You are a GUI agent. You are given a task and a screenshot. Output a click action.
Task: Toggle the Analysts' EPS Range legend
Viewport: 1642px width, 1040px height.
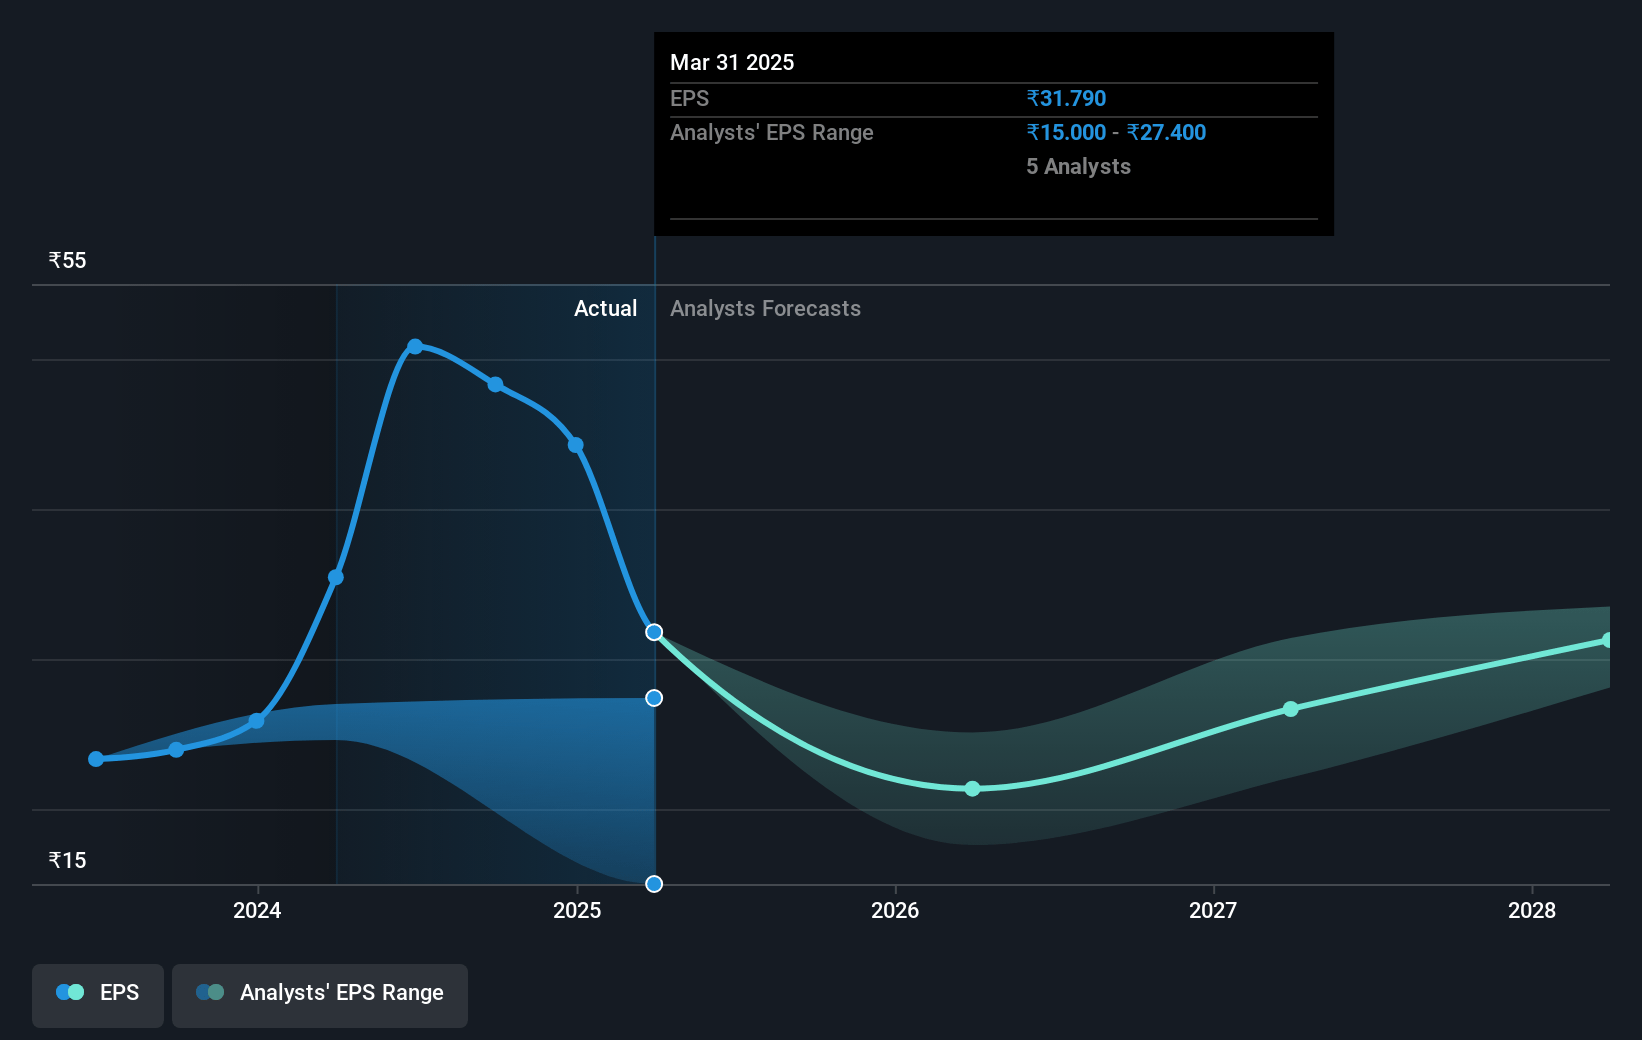[x=320, y=995]
